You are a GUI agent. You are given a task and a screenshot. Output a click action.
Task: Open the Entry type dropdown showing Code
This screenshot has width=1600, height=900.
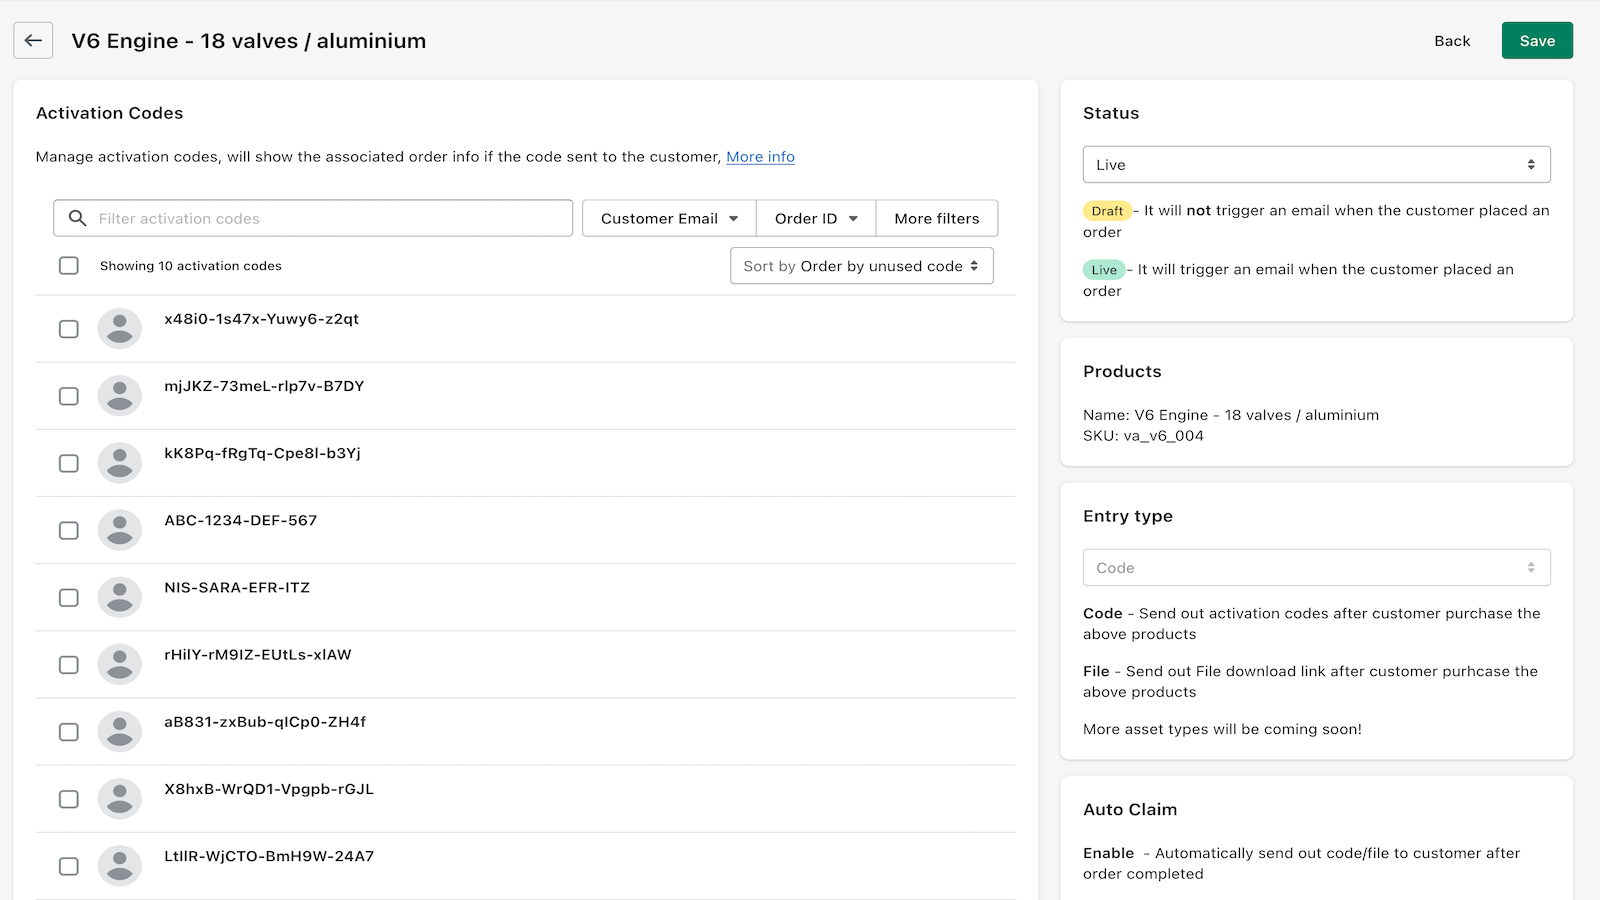(x=1315, y=567)
